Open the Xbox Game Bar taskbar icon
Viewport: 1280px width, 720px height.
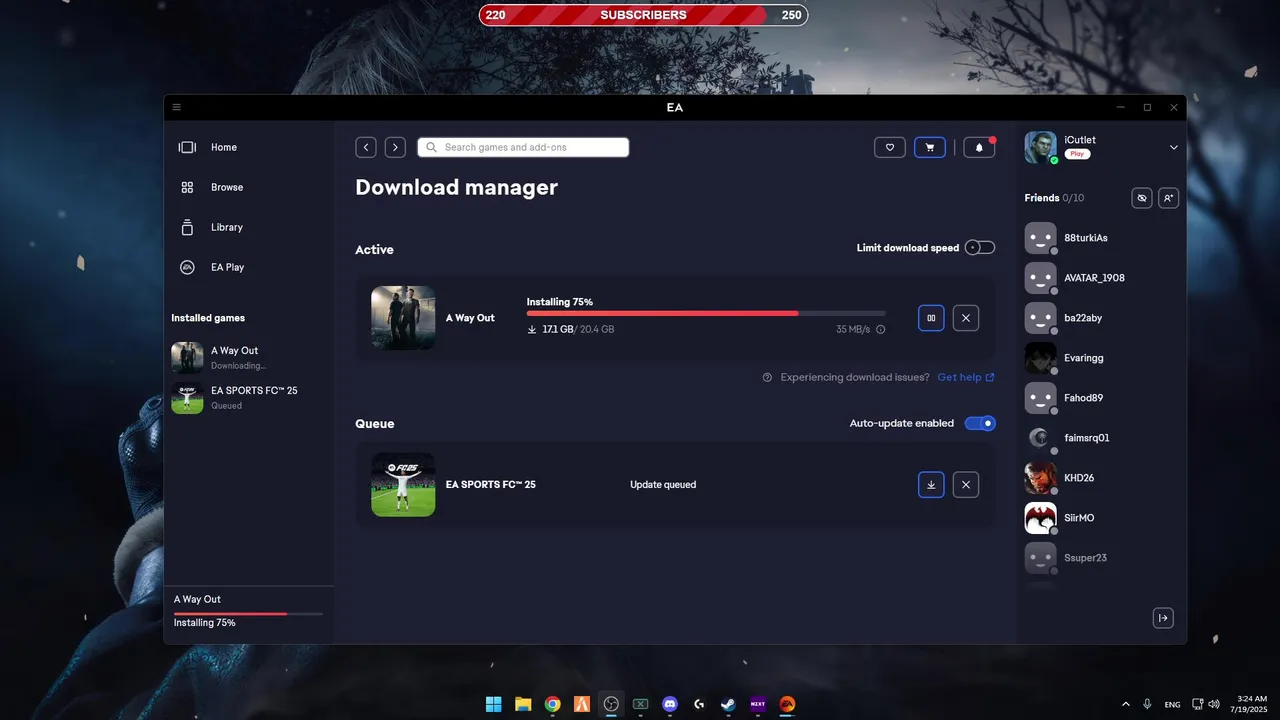(640, 704)
